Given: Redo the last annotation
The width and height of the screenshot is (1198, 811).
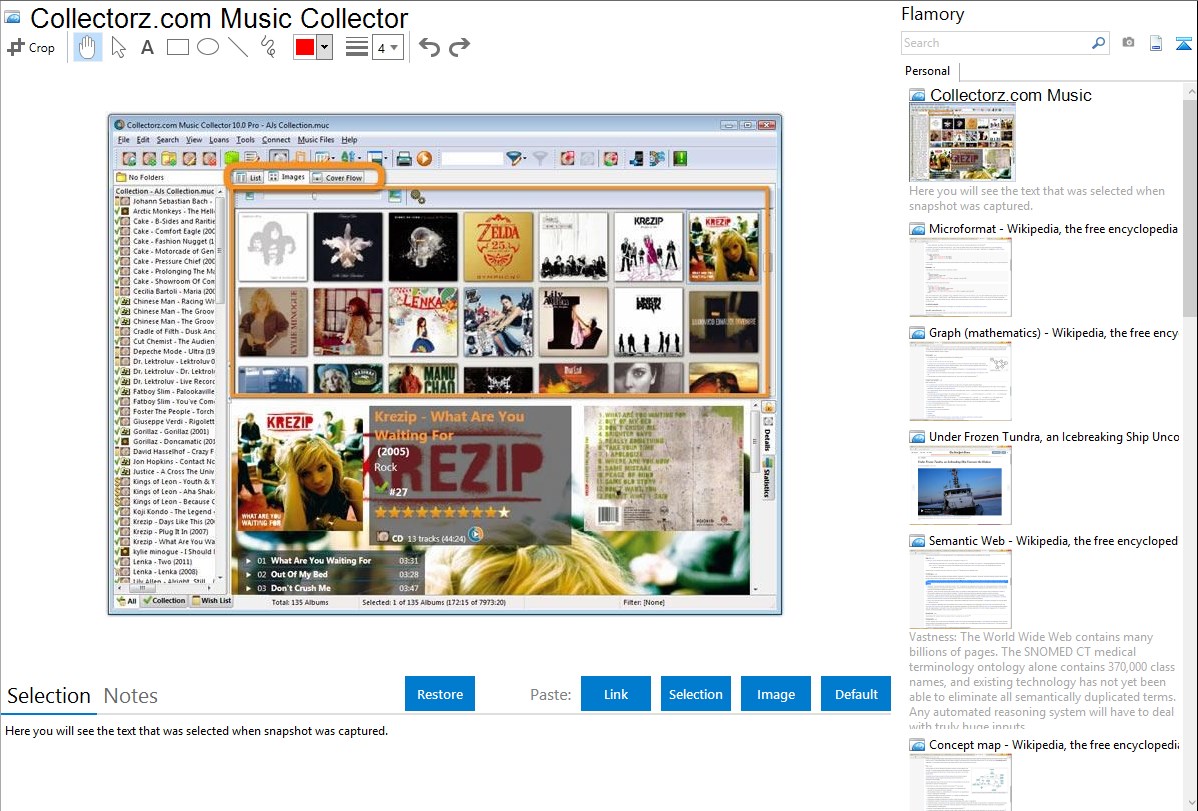Looking at the screenshot, I should tap(459, 47).
